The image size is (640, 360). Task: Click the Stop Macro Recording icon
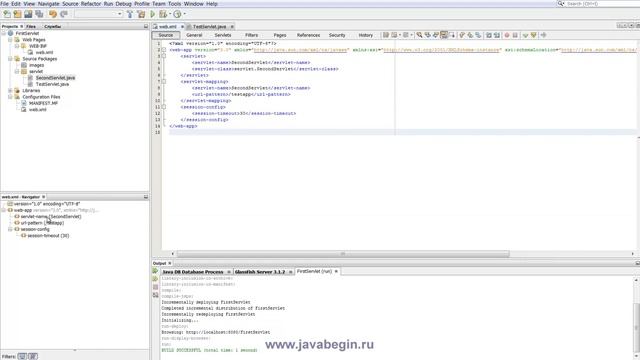515,35
